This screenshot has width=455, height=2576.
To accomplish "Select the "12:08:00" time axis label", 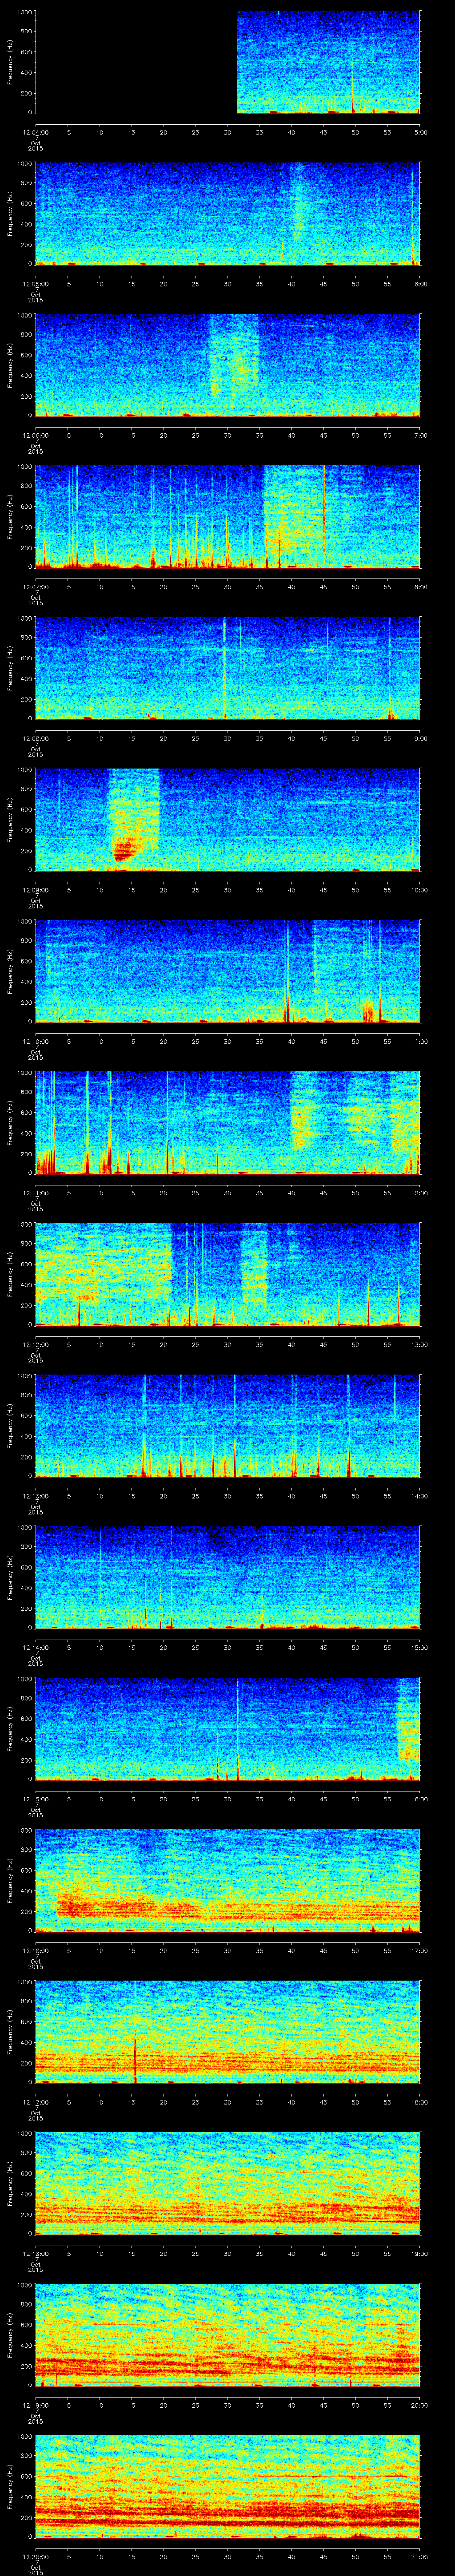I will 35,737.
